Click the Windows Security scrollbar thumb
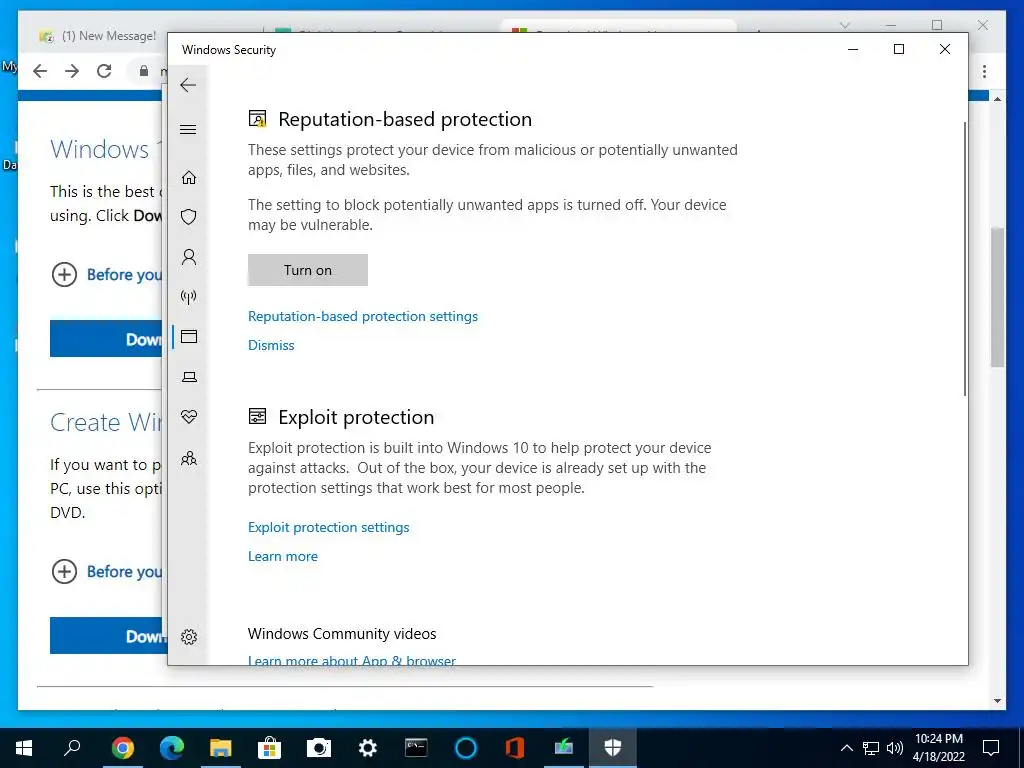1024x768 pixels. point(965,258)
